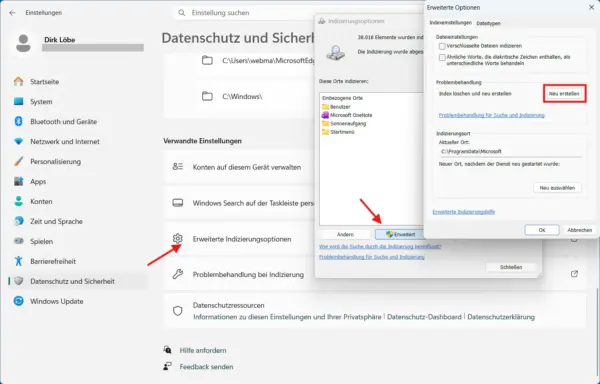Click the Hilfe anfordern link text
The width and height of the screenshot is (600, 384).
pos(203,350)
